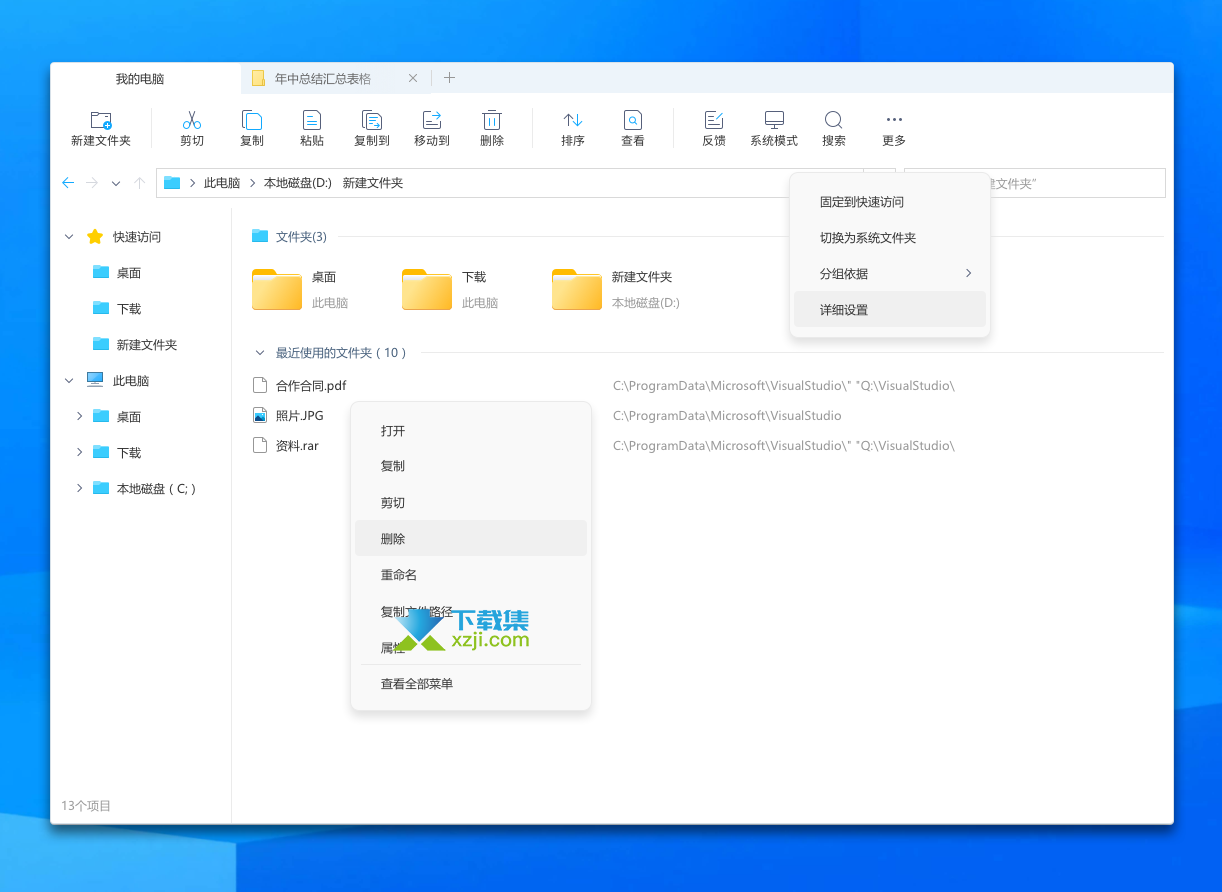
Task: Choose 打开 from the context menu
Action: pos(471,431)
